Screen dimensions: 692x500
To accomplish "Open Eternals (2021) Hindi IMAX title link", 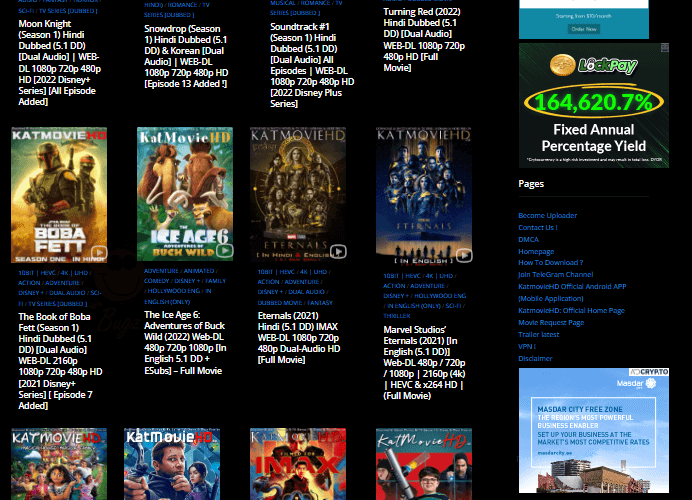I will (299, 338).
